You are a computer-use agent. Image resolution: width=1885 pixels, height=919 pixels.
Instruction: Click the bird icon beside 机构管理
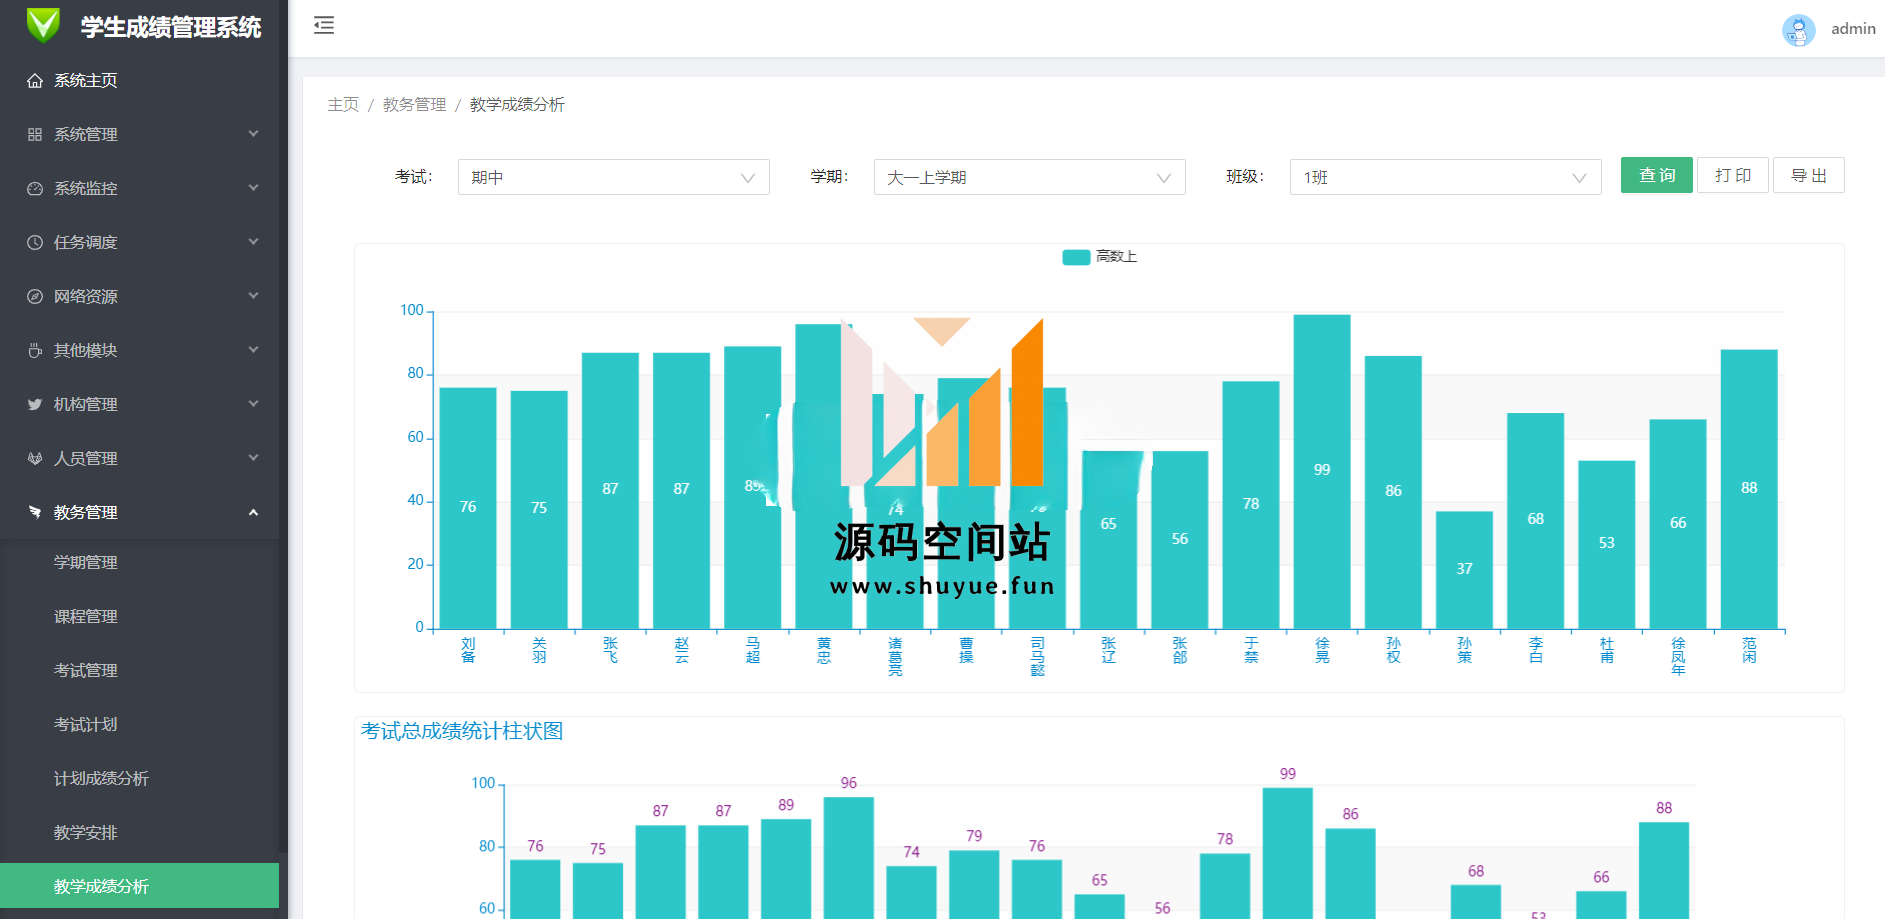point(35,404)
